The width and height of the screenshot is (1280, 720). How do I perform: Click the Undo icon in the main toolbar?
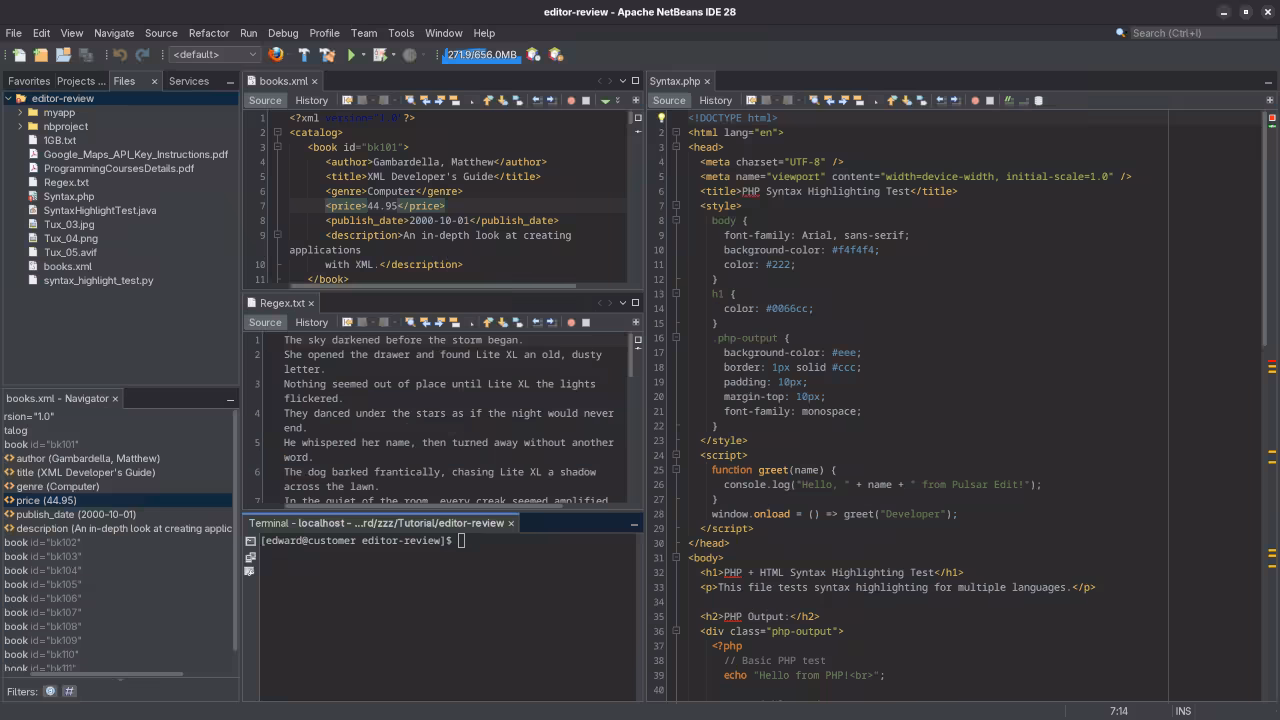click(x=120, y=55)
